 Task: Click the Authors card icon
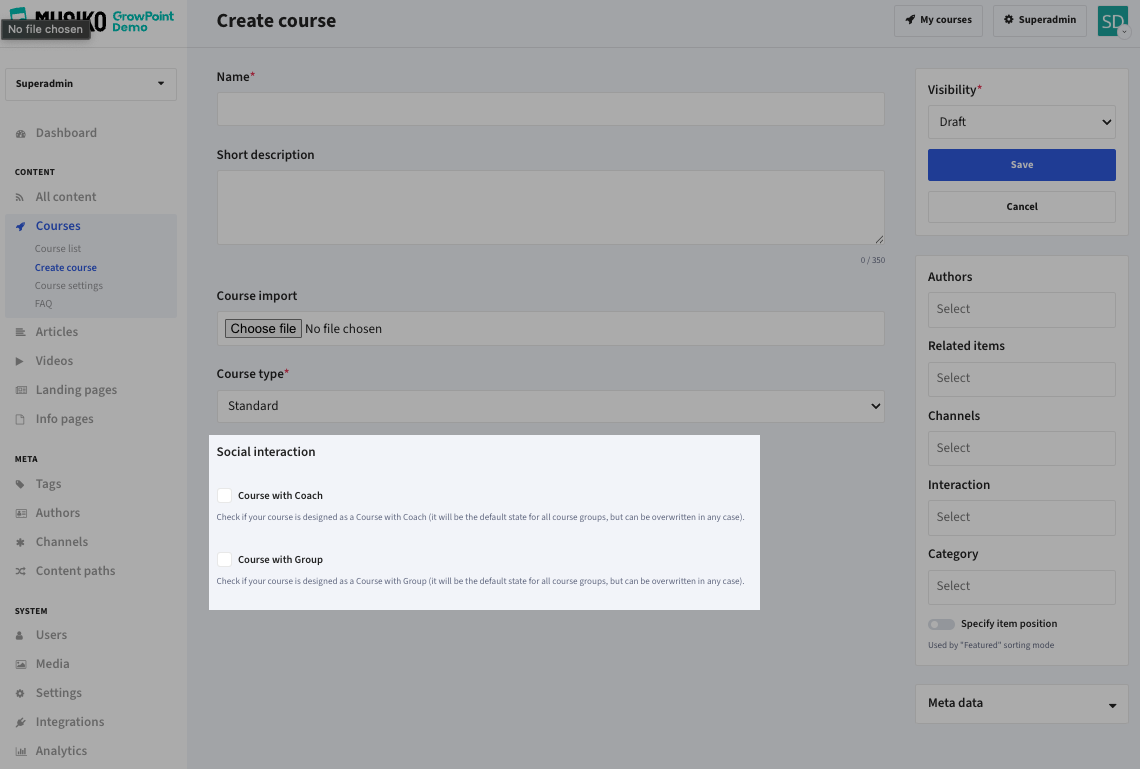21,514
